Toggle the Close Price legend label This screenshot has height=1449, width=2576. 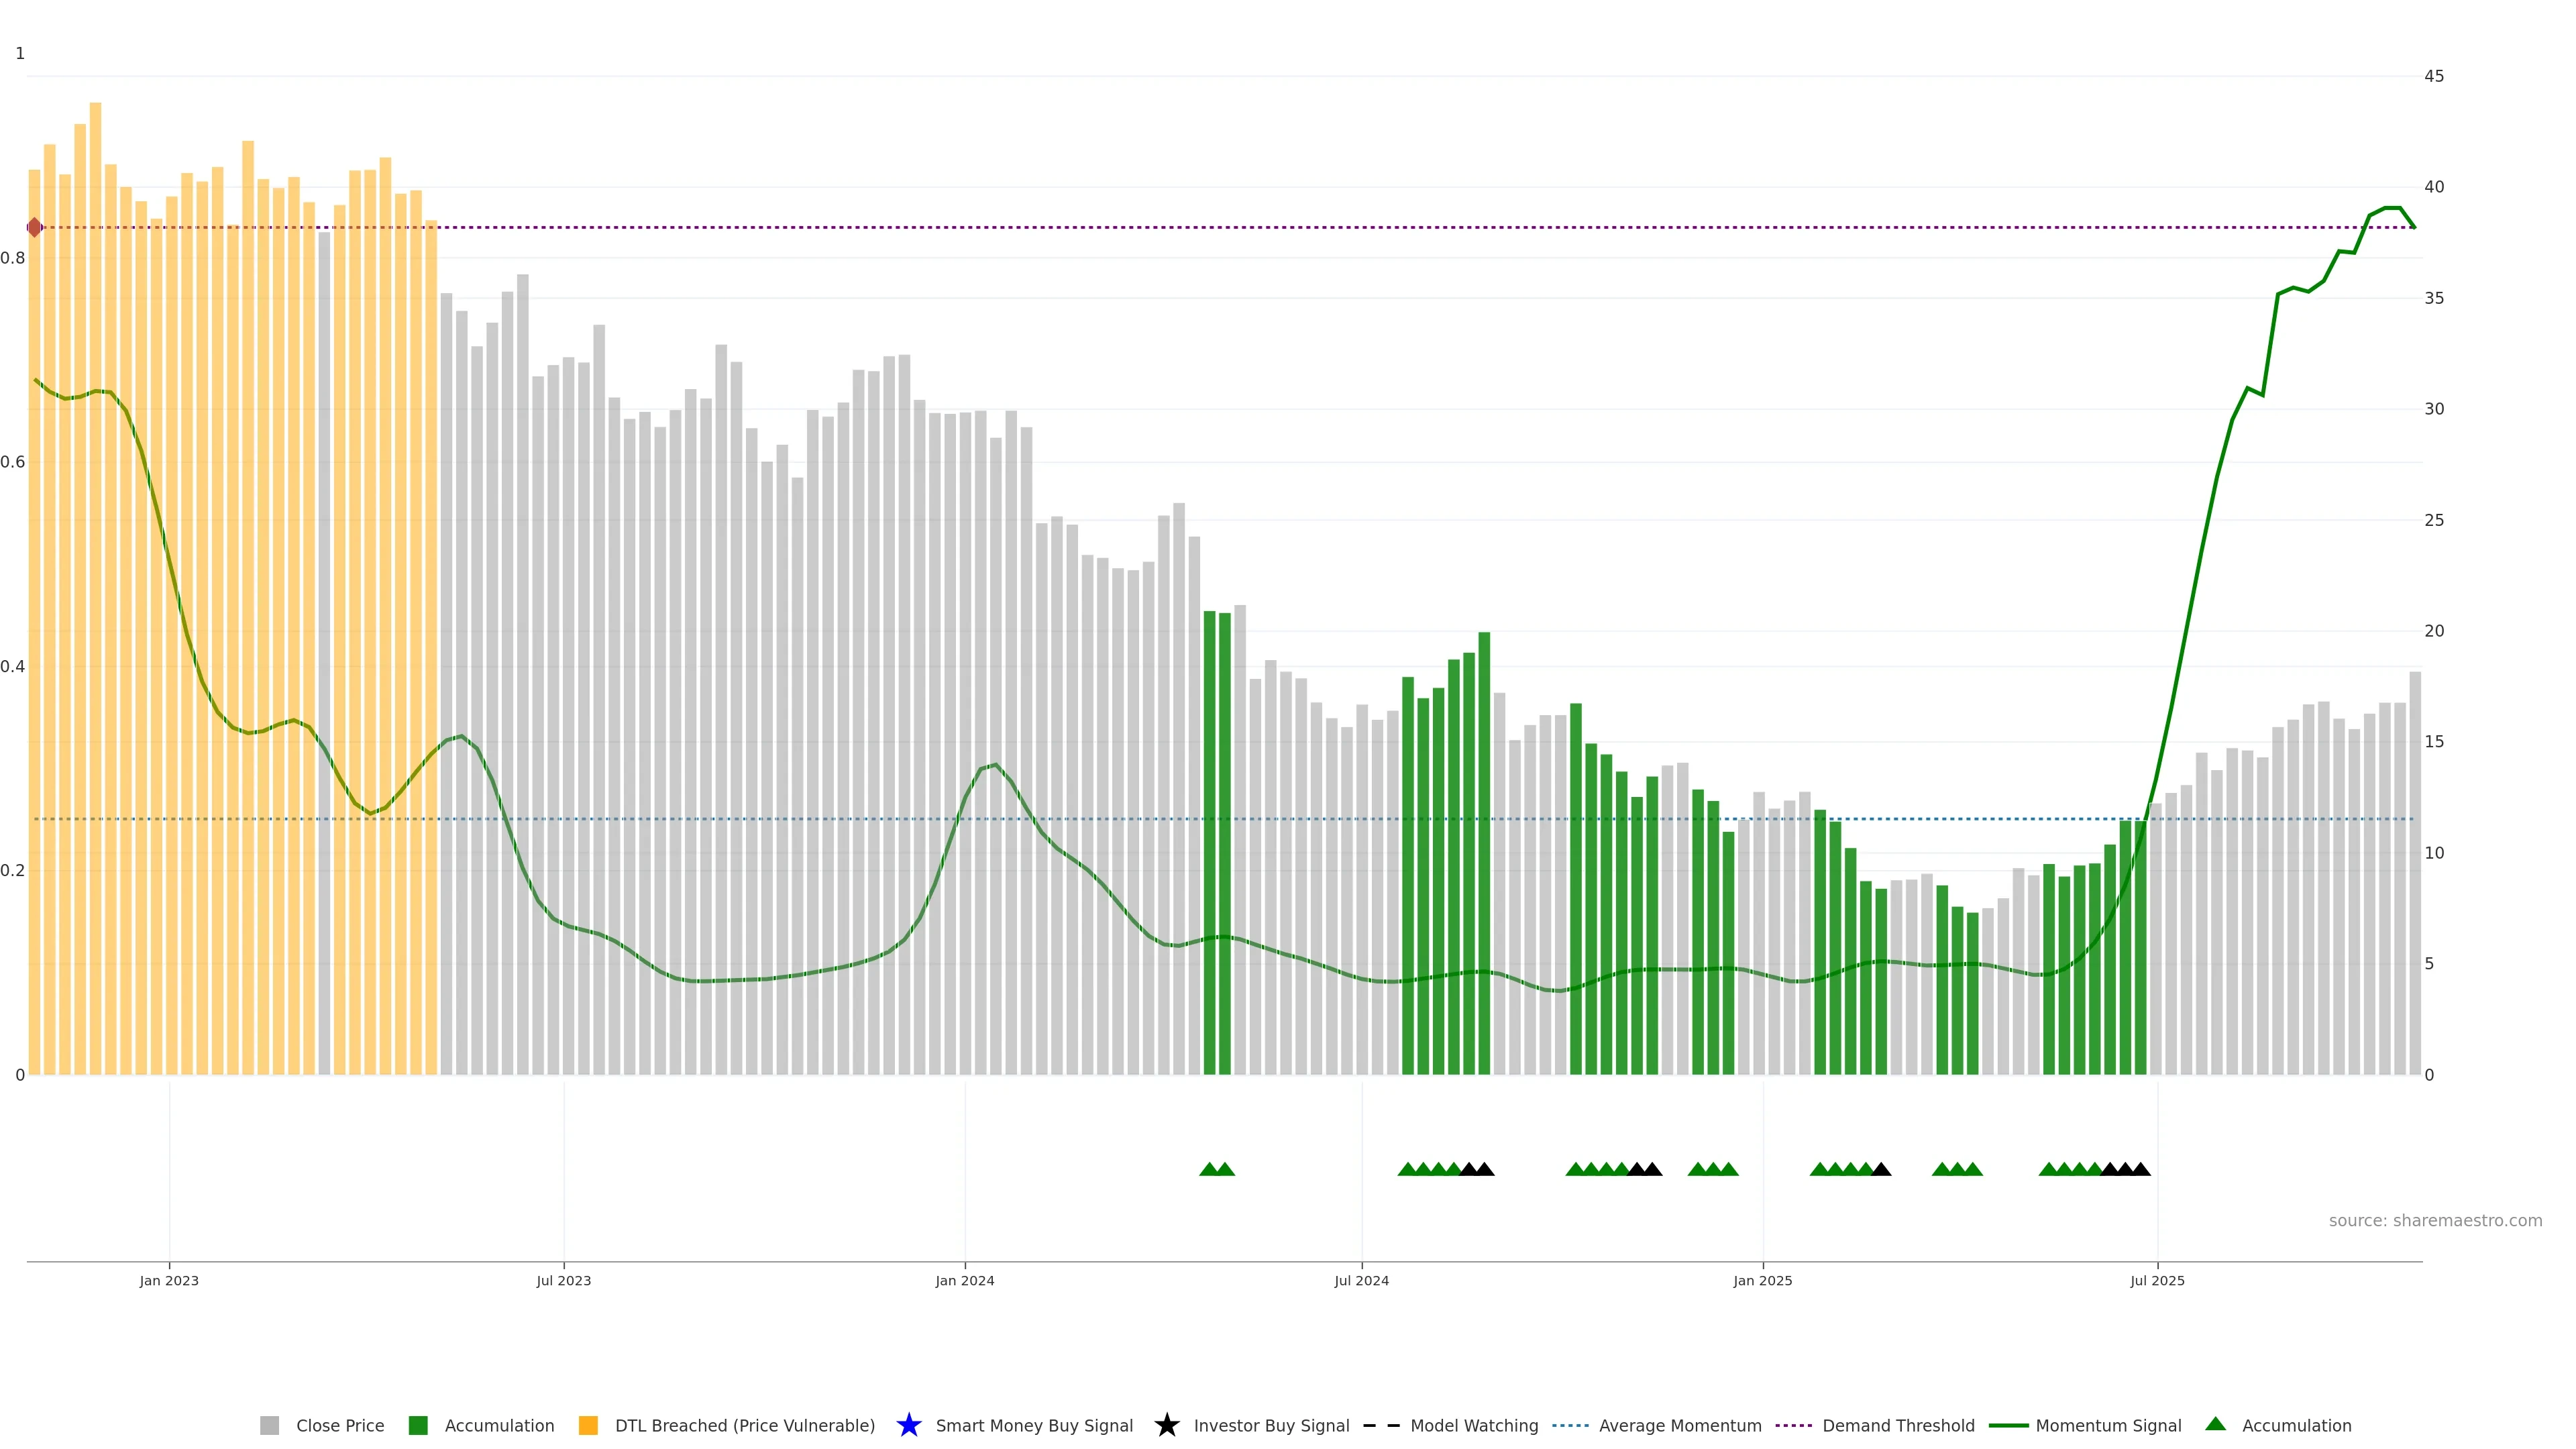(340, 1425)
